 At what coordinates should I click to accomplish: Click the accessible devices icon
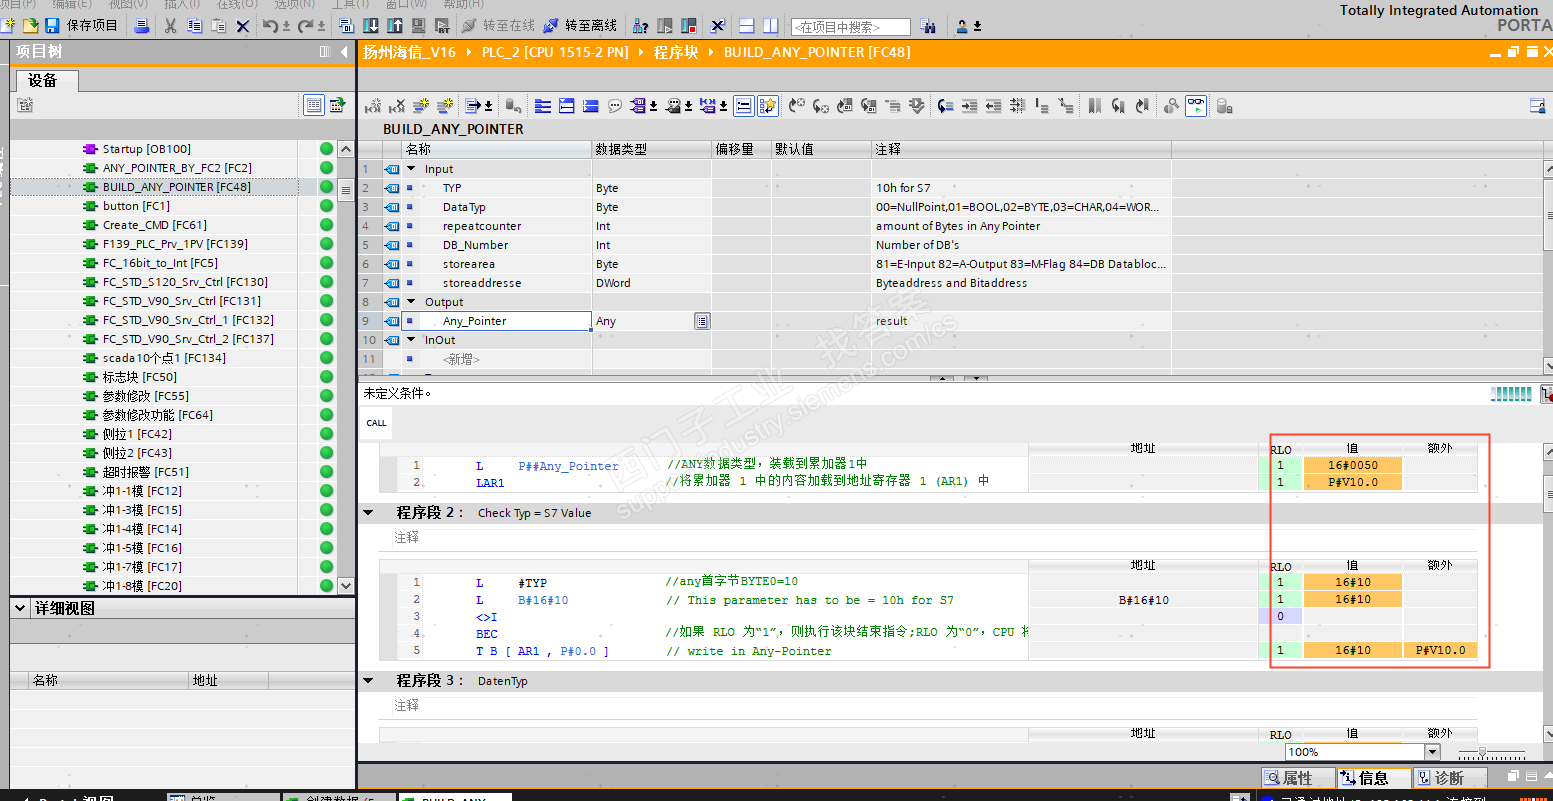641,25
